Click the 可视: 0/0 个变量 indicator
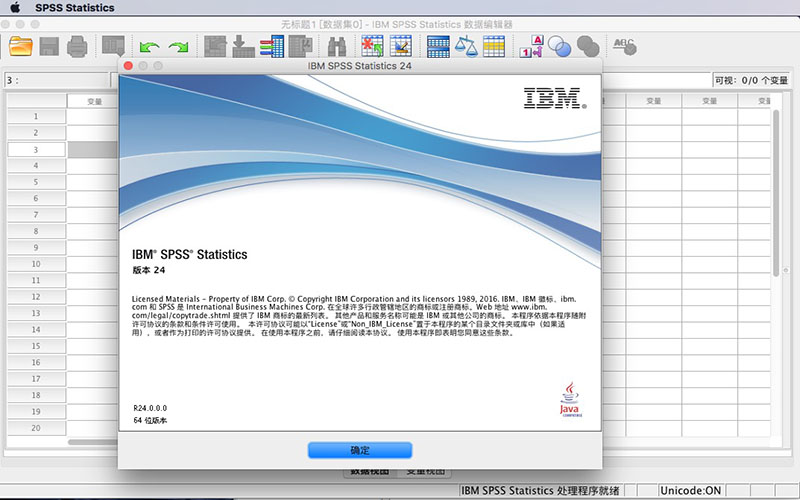This screenshot has width=800, height=500. tap(752, 80)
